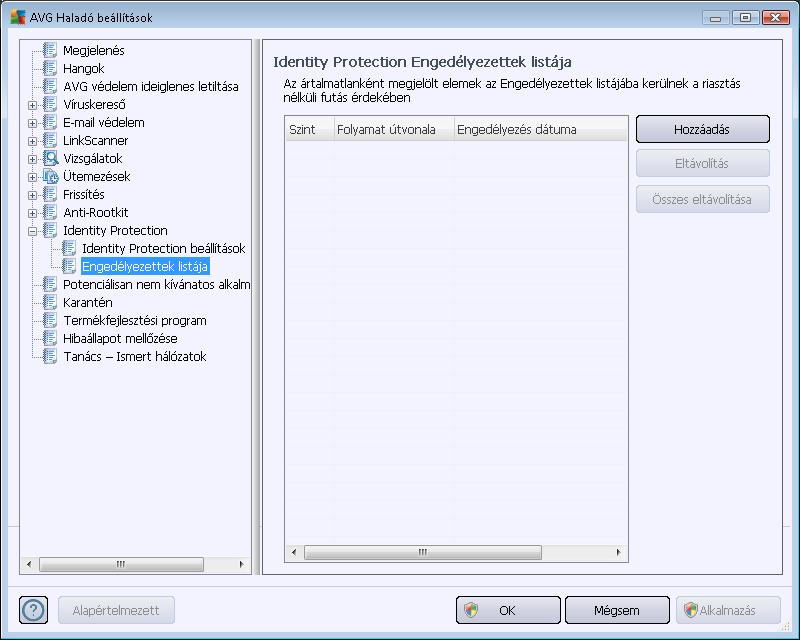This screenshot has width=800, height=640.
Task: Click the tree panel's horizontal scrollbar thumb
Action: coord(121,564)
